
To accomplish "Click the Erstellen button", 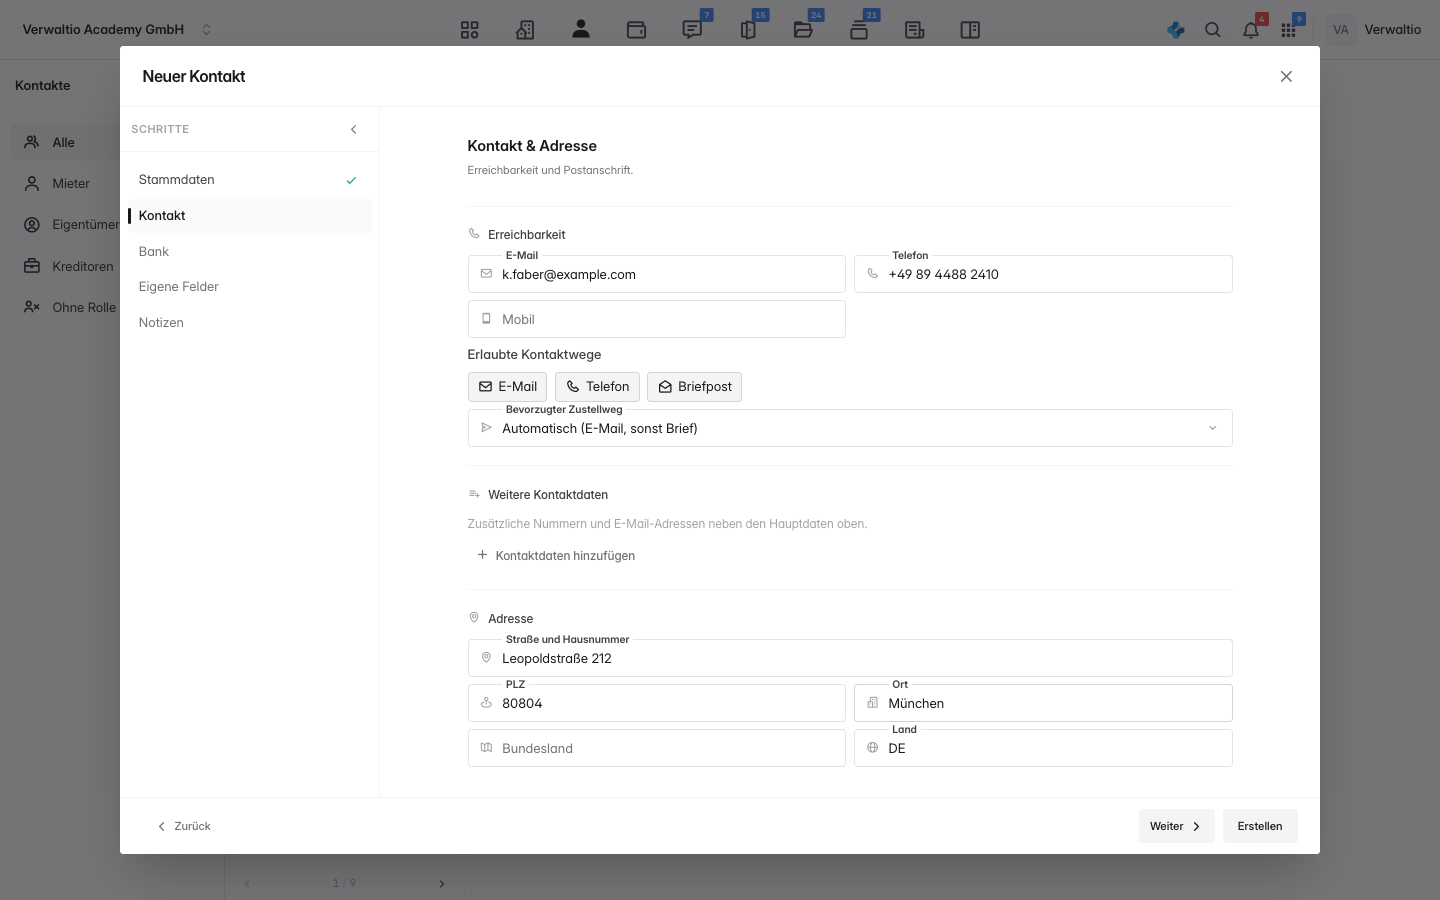I will pyautogui.click(x=1260, y=826).
